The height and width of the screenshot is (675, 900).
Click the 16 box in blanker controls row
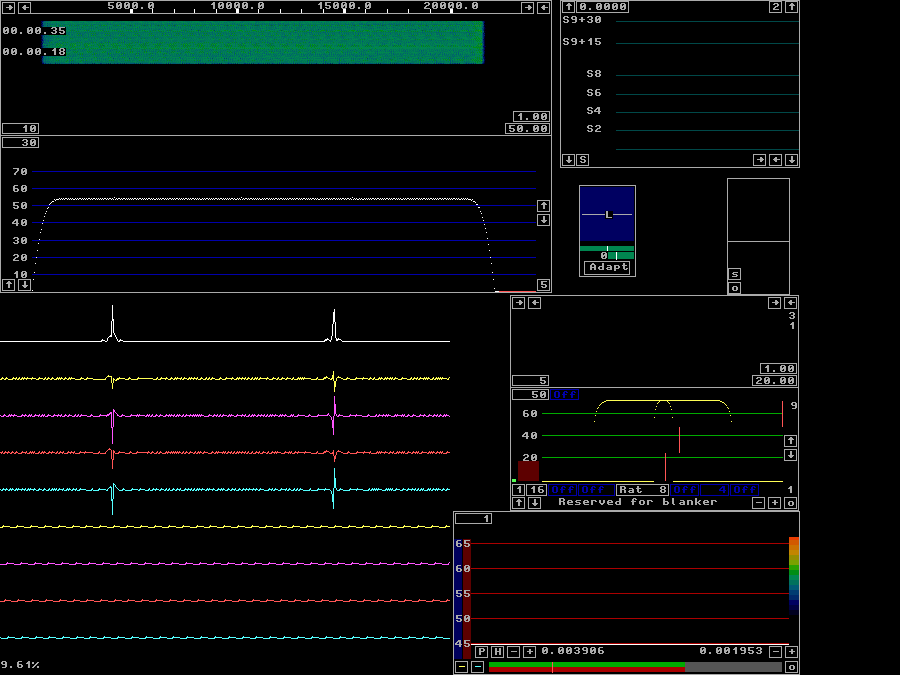pos(537,490)
